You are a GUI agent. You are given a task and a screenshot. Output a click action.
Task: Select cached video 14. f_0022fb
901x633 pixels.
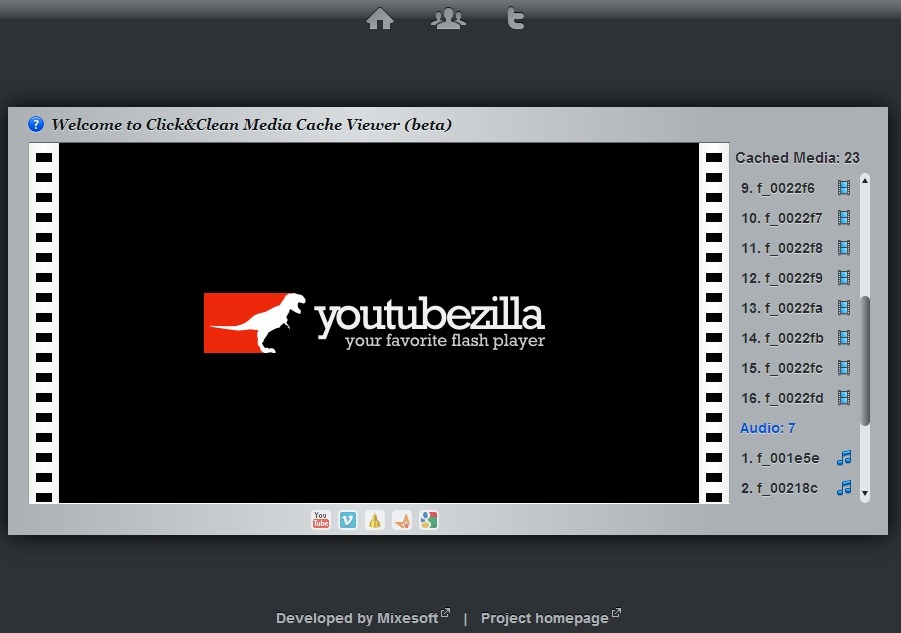tap(782, 338)
